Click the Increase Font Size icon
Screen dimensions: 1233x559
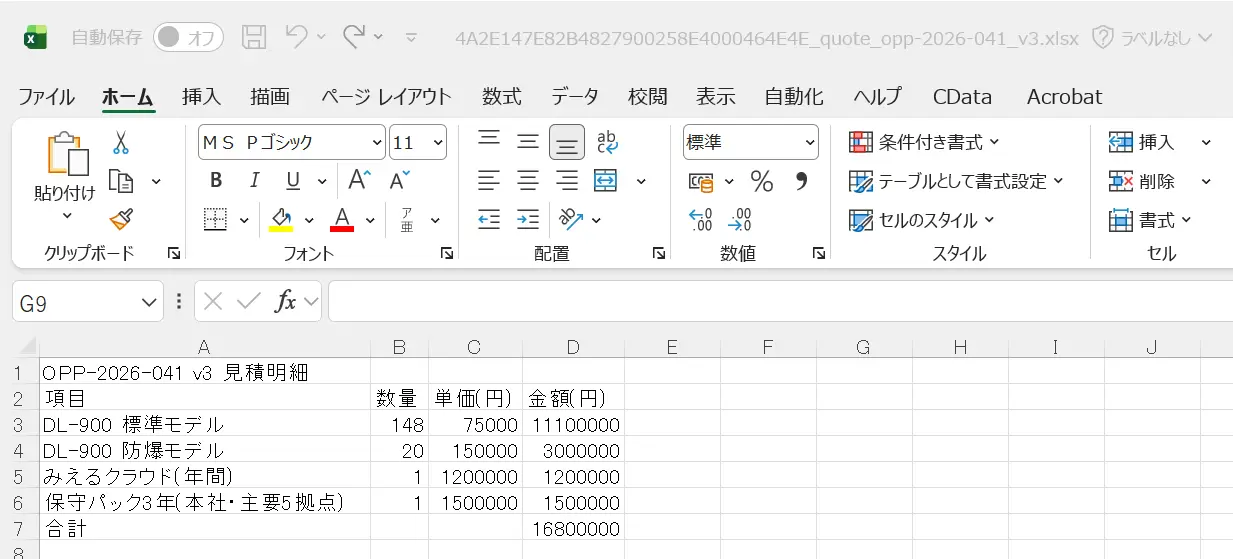359,181
